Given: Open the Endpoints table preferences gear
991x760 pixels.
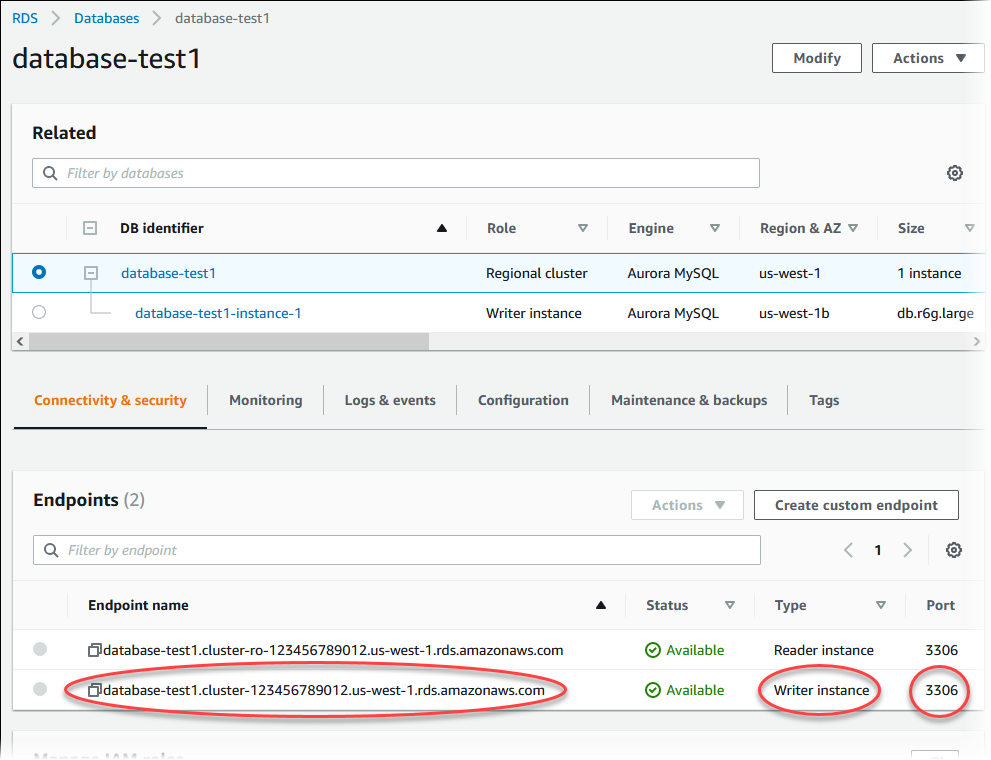Looking at the screenshot, I should click(953, 550).
